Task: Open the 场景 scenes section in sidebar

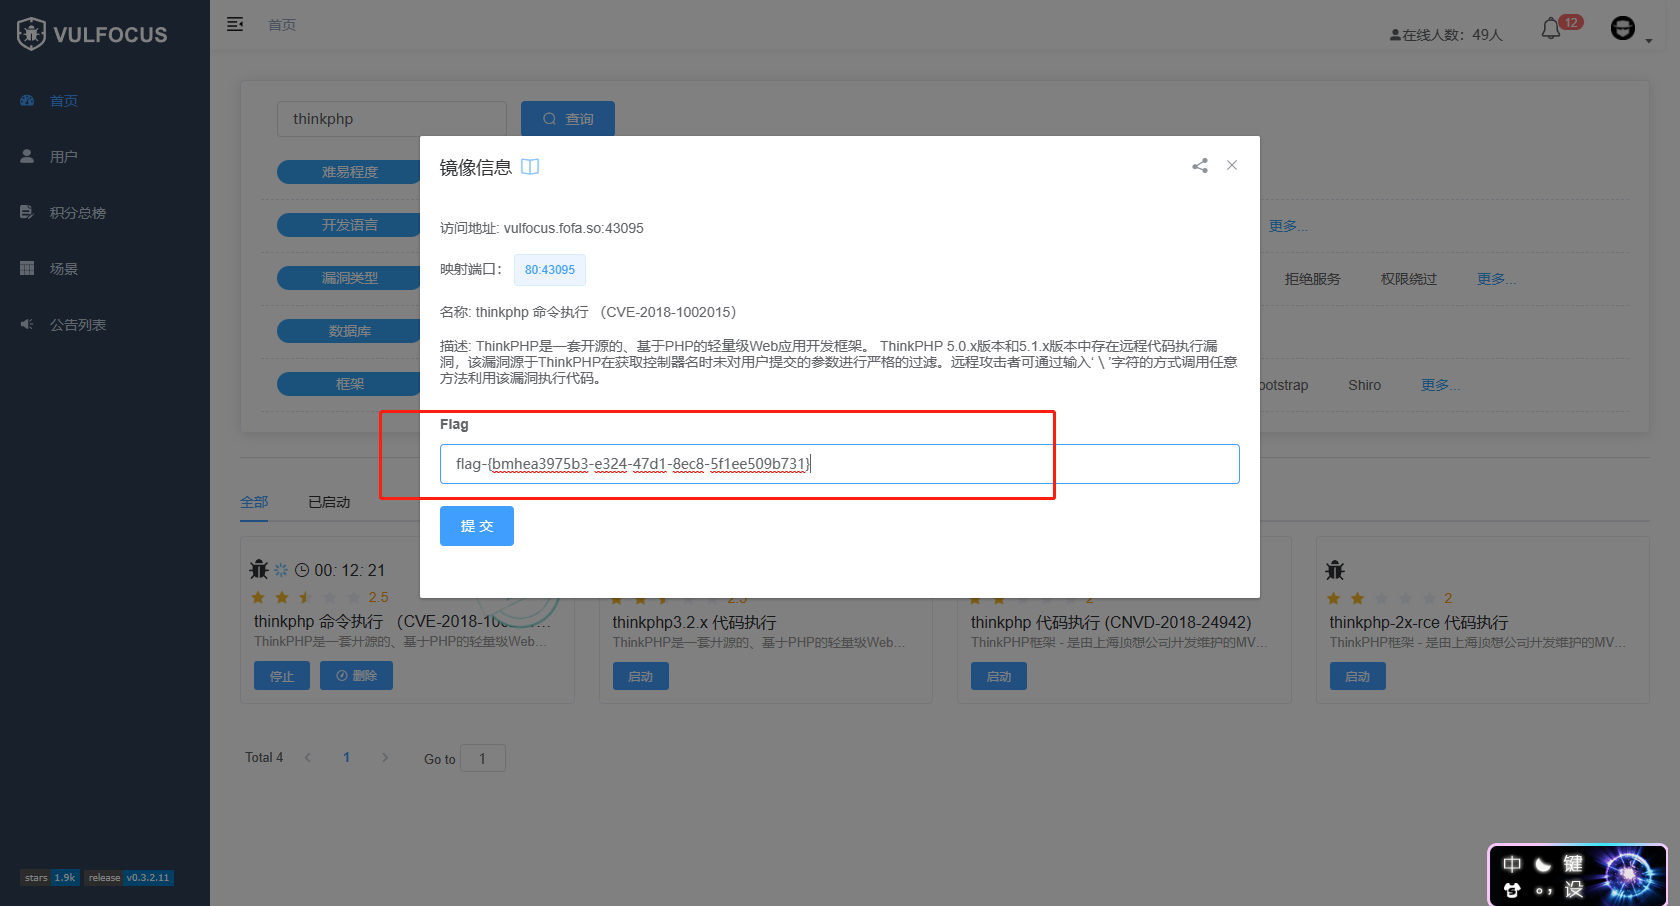Action: point(62,268)
